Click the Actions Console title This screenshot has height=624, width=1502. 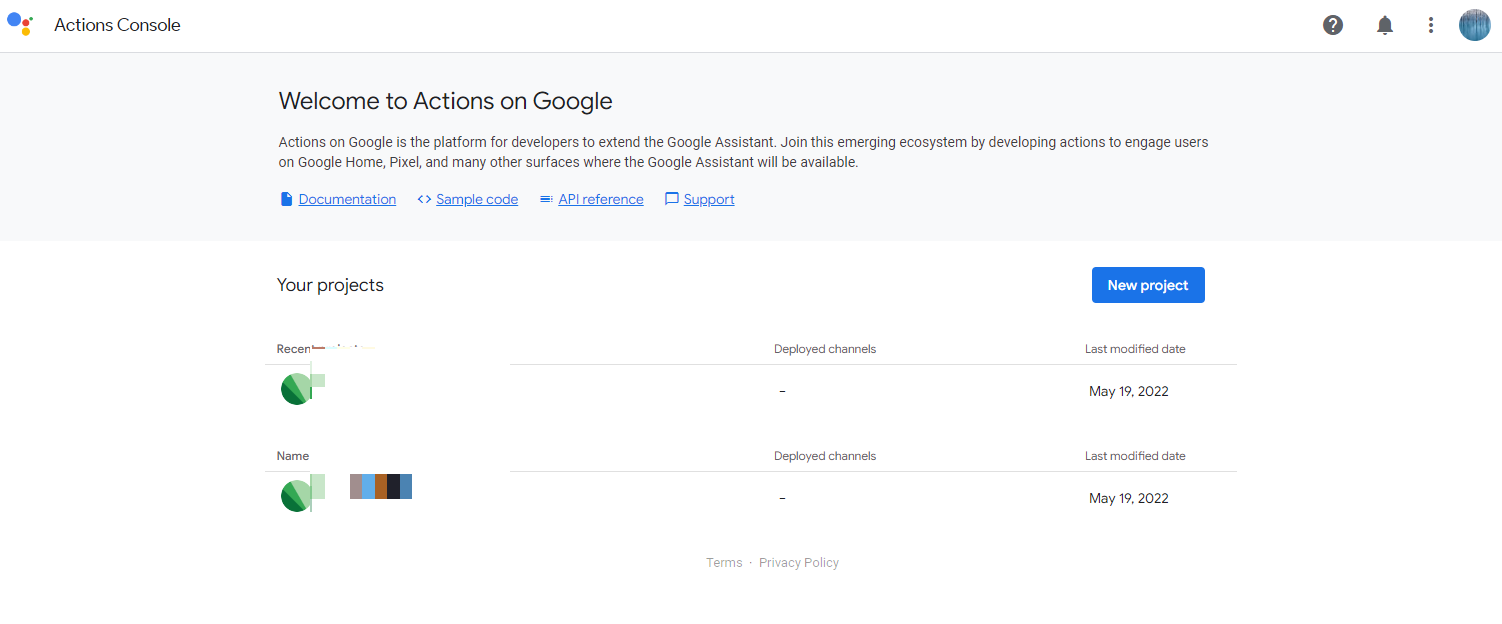(x=117, y=25)
